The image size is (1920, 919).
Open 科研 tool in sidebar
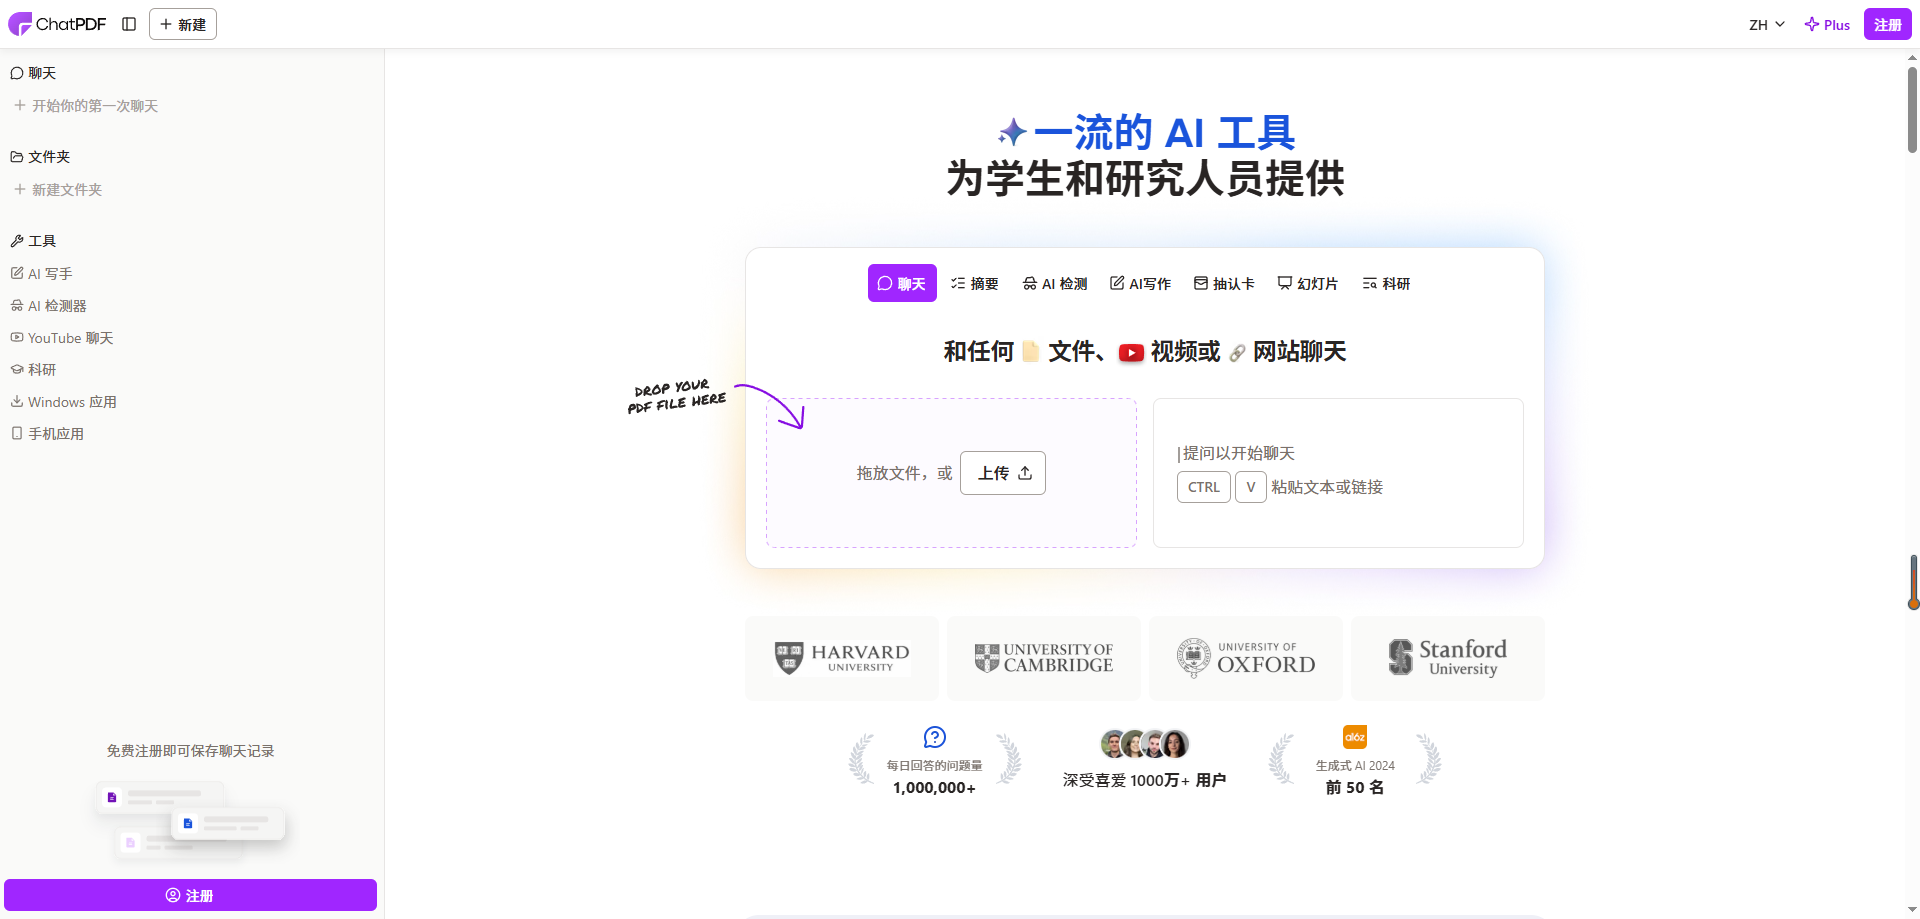point(34,370)
